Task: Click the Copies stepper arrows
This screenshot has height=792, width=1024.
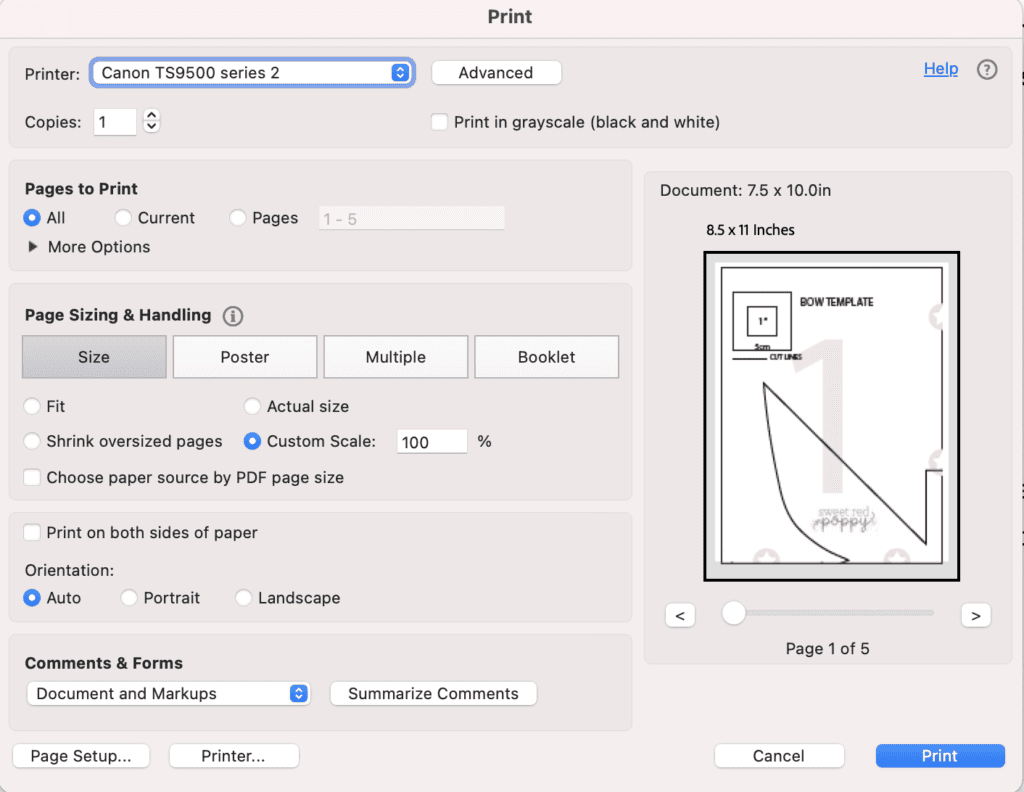Action: point(151,122)
